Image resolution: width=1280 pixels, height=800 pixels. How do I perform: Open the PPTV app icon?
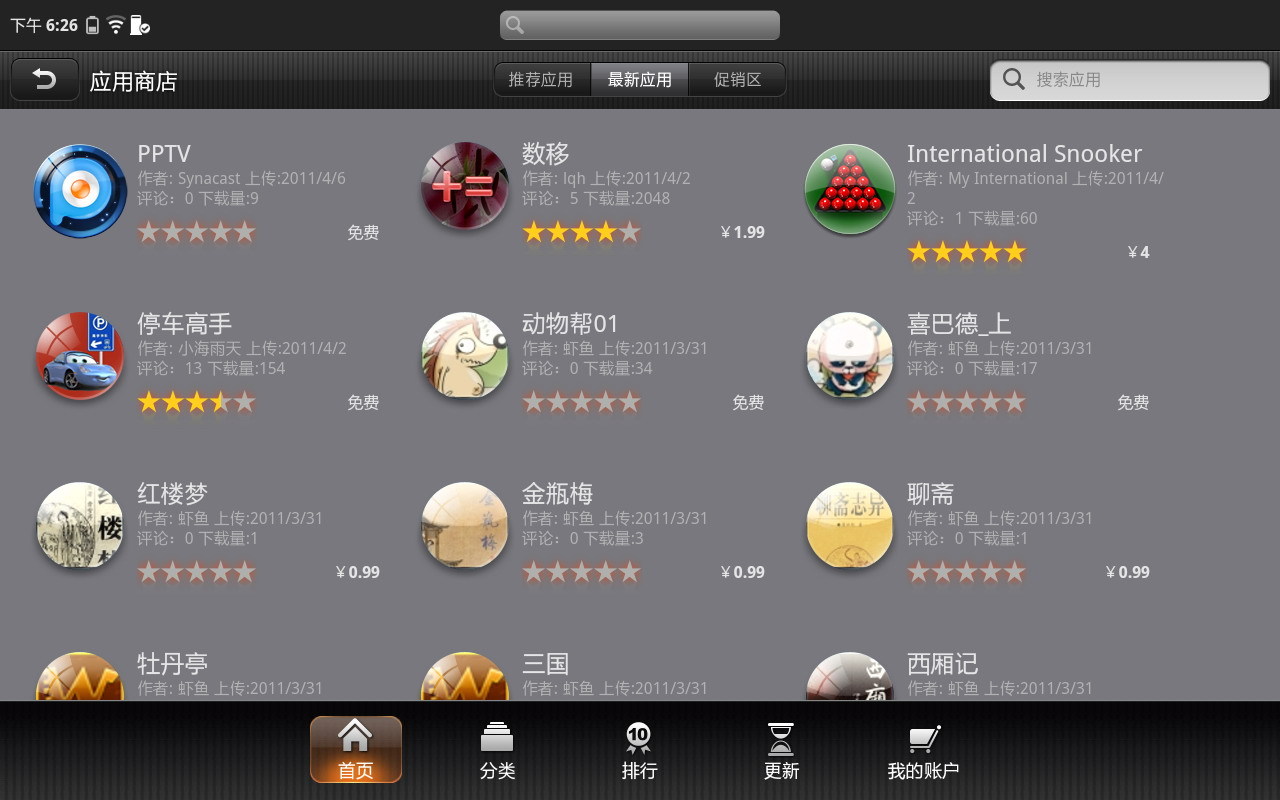80,190
